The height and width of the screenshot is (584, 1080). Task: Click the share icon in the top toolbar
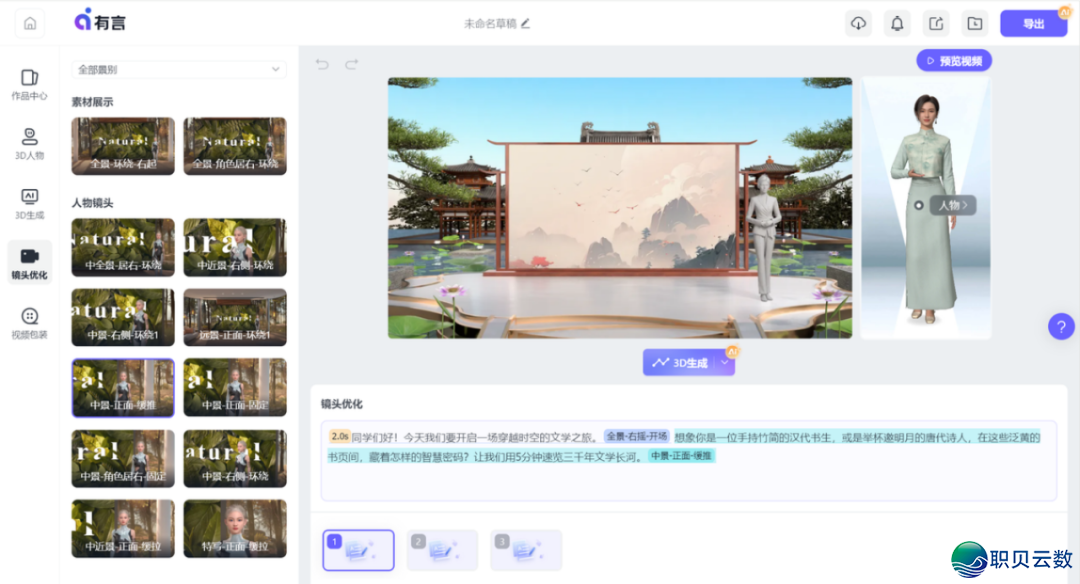point(936,22)
